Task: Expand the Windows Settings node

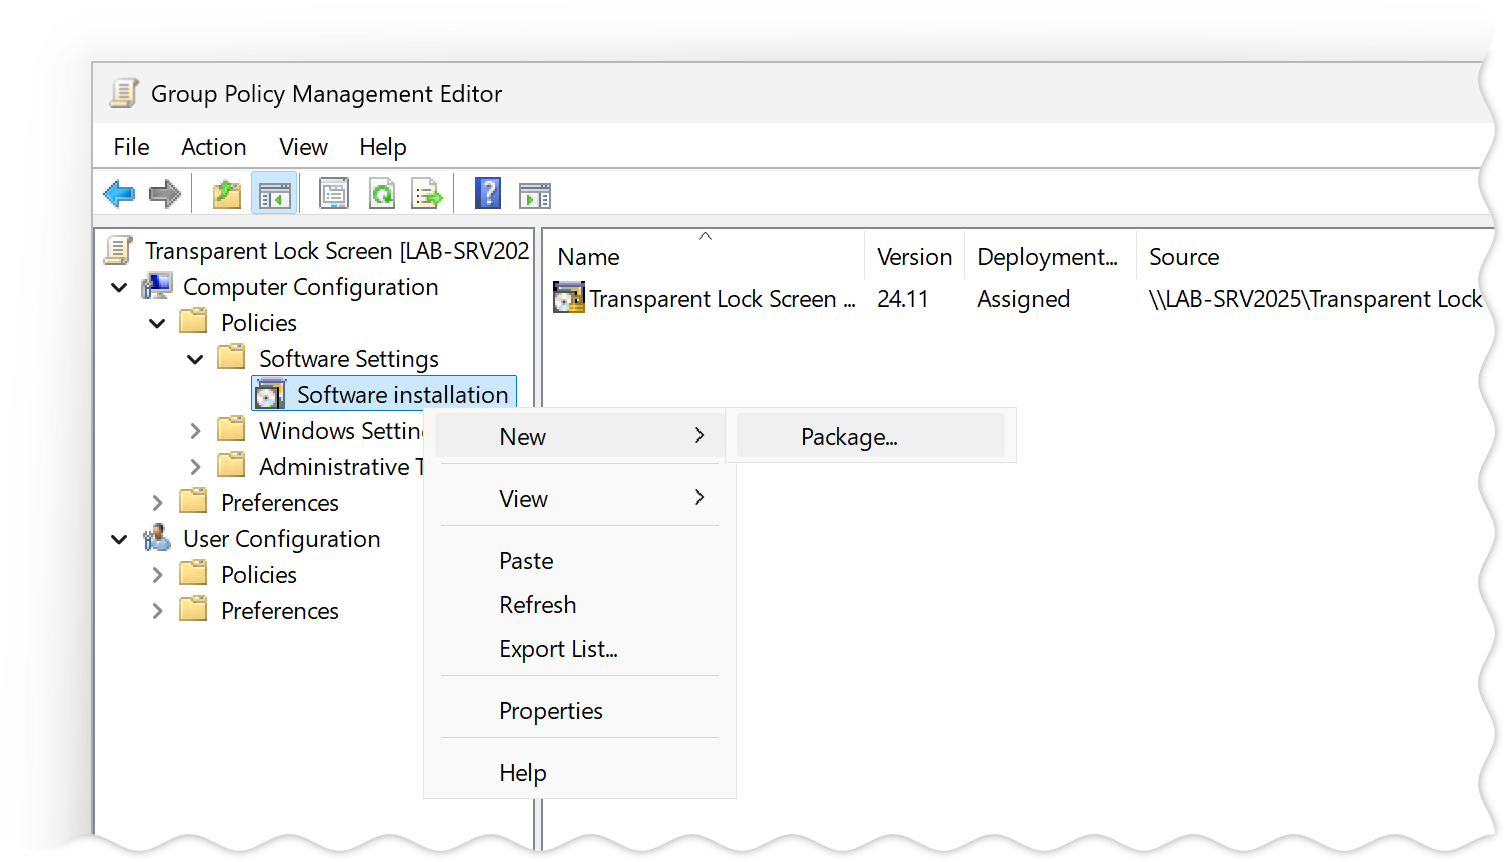Action: (195, 431)
